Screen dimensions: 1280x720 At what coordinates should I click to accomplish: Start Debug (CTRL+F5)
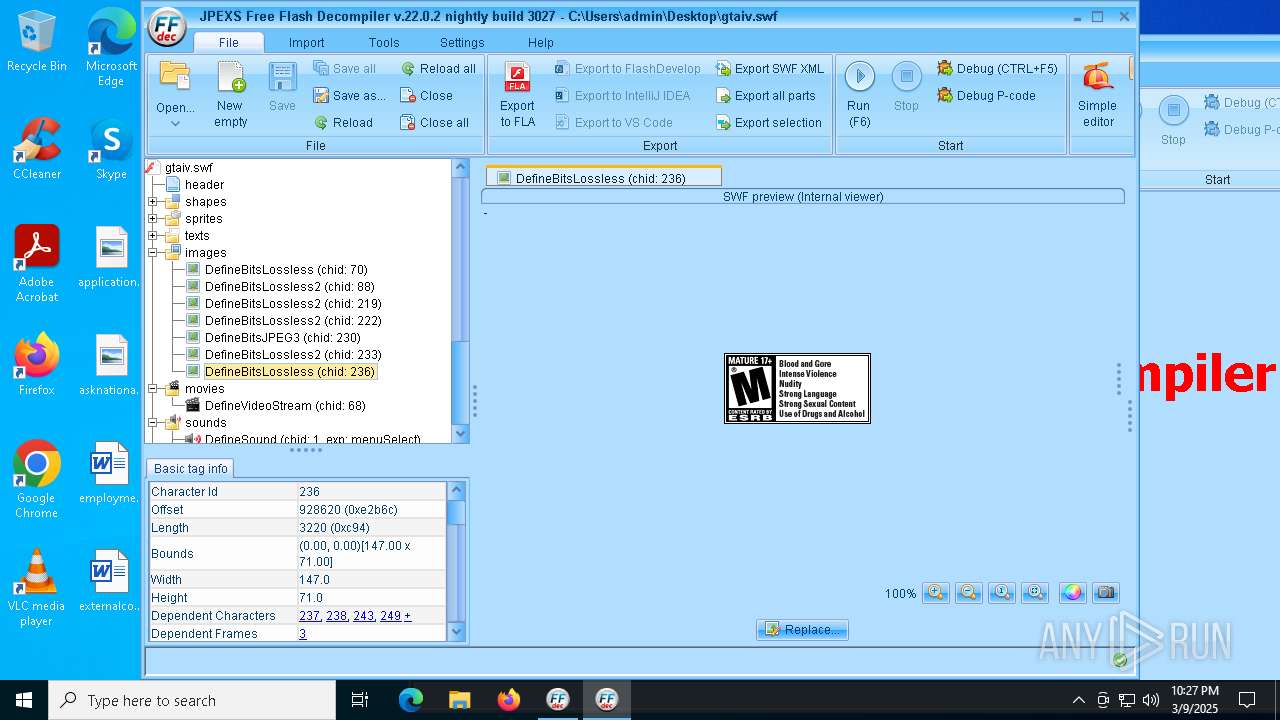[x=997, y=69]
